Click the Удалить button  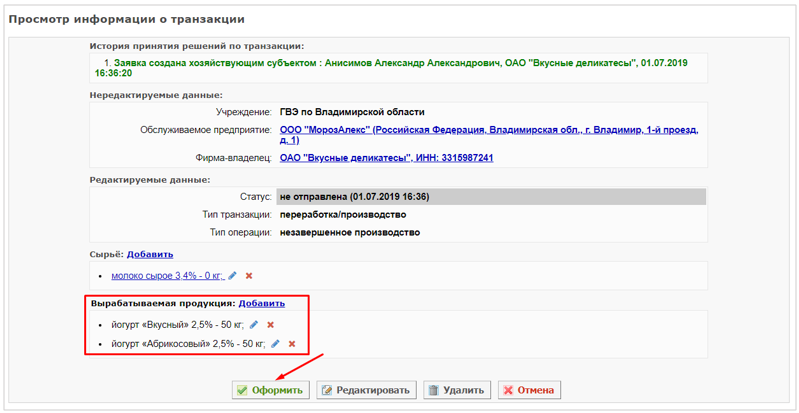[x=457, y=391]
